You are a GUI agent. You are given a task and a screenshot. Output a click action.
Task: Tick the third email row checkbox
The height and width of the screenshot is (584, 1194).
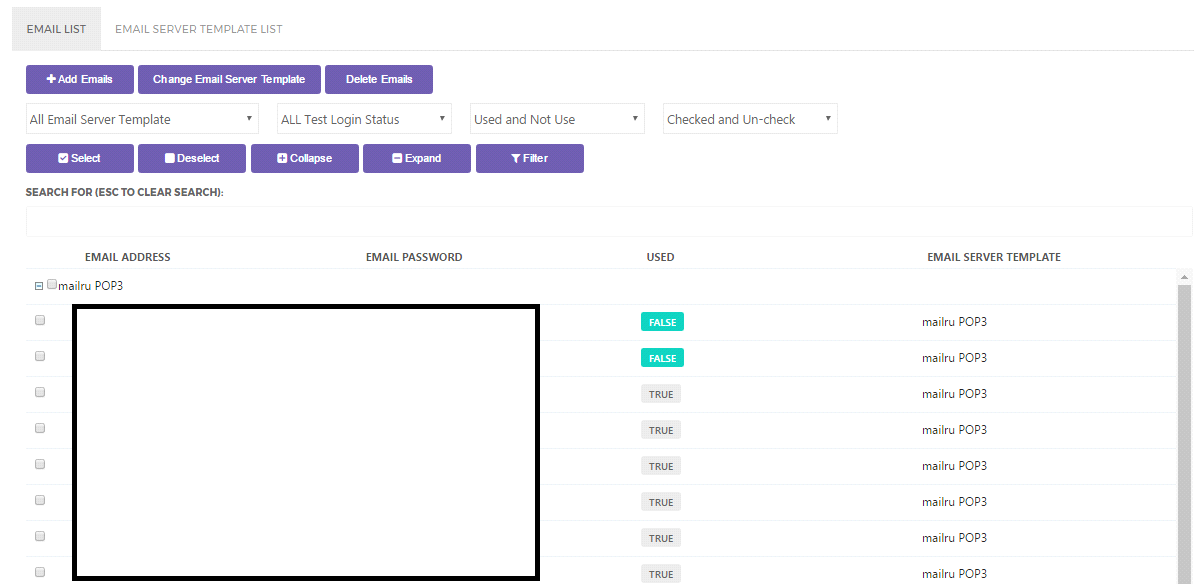[40, 393]
